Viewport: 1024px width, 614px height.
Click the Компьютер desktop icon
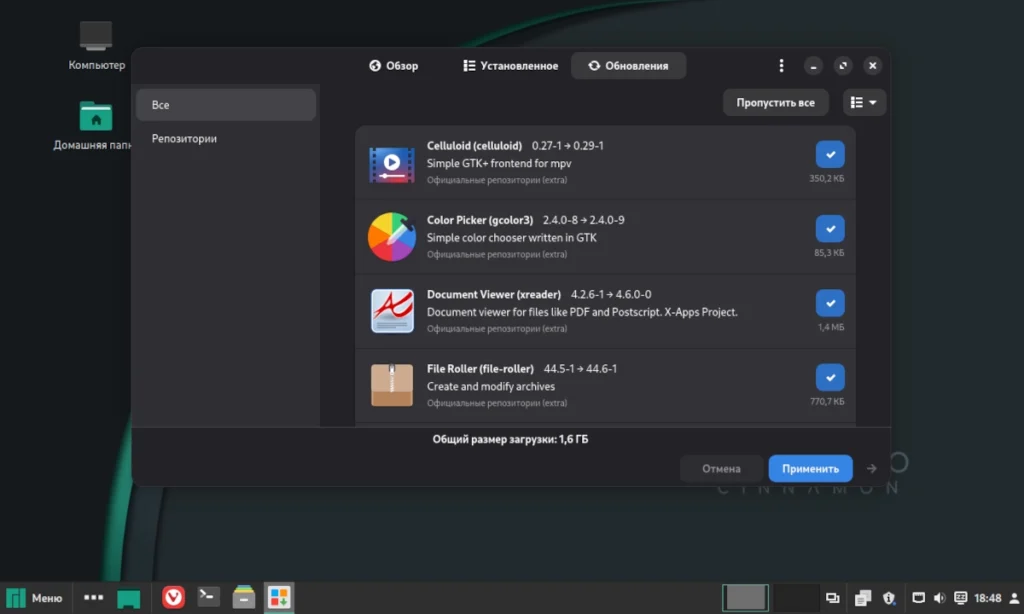[96, 46]
